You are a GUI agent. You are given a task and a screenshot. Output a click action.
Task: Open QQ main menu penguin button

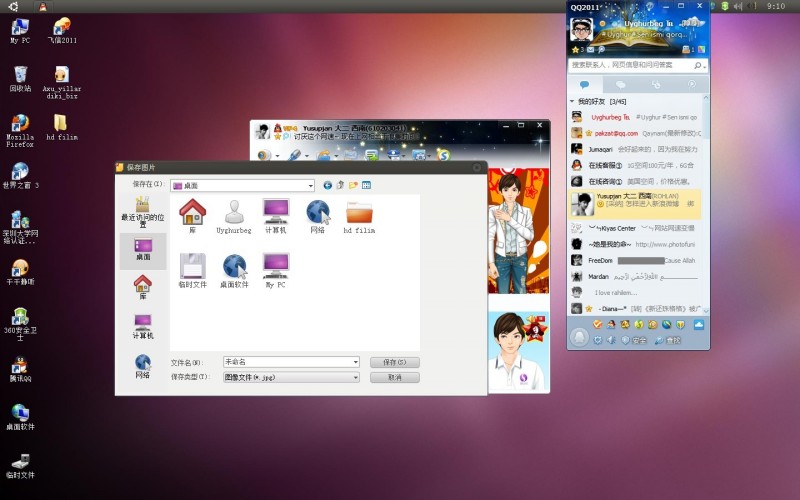[x=579, y=338]
